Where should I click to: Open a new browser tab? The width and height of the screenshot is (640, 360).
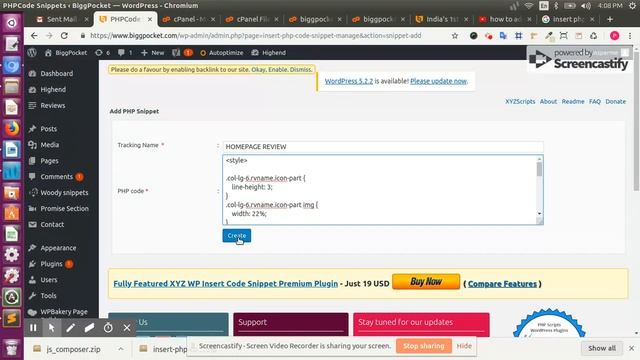(x=610, y=19)
